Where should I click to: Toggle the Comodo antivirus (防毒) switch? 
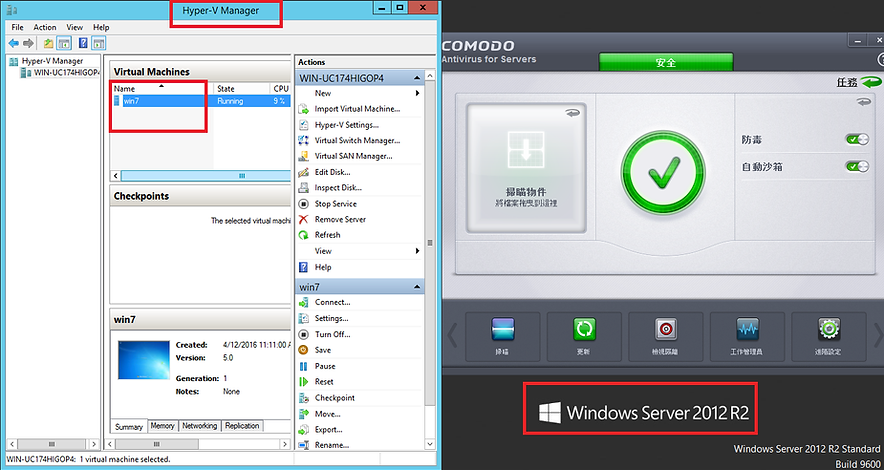857,139
